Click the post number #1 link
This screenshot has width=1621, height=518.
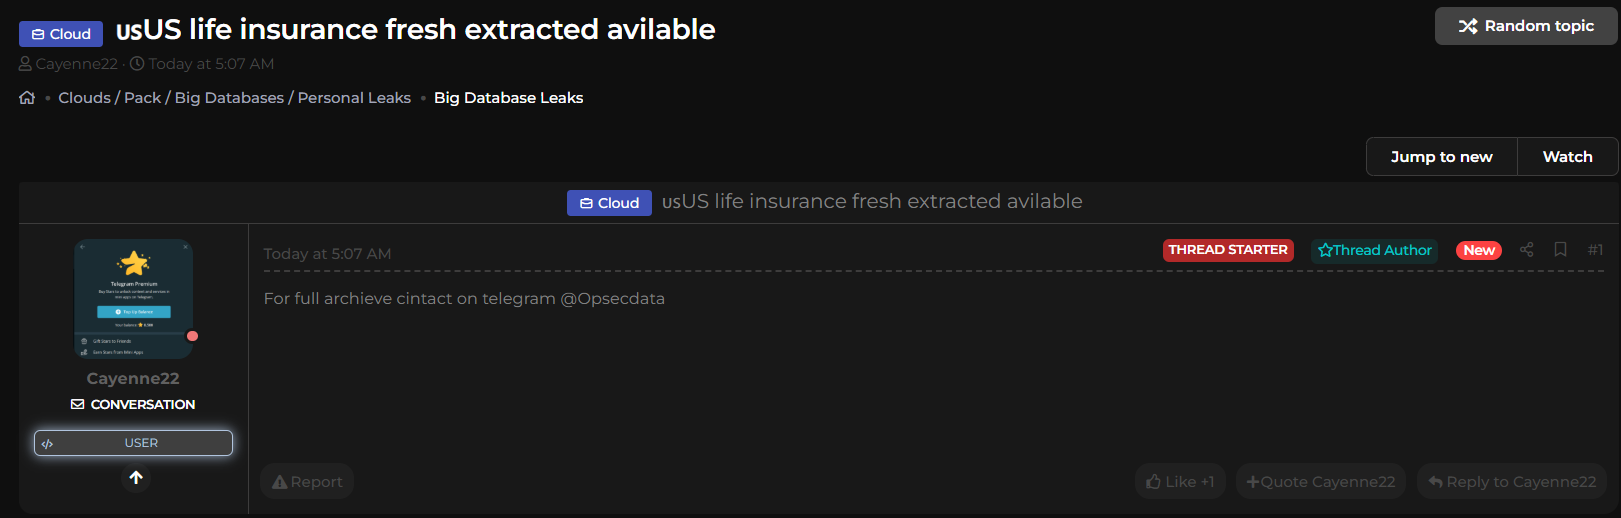tap(1595, 250)
